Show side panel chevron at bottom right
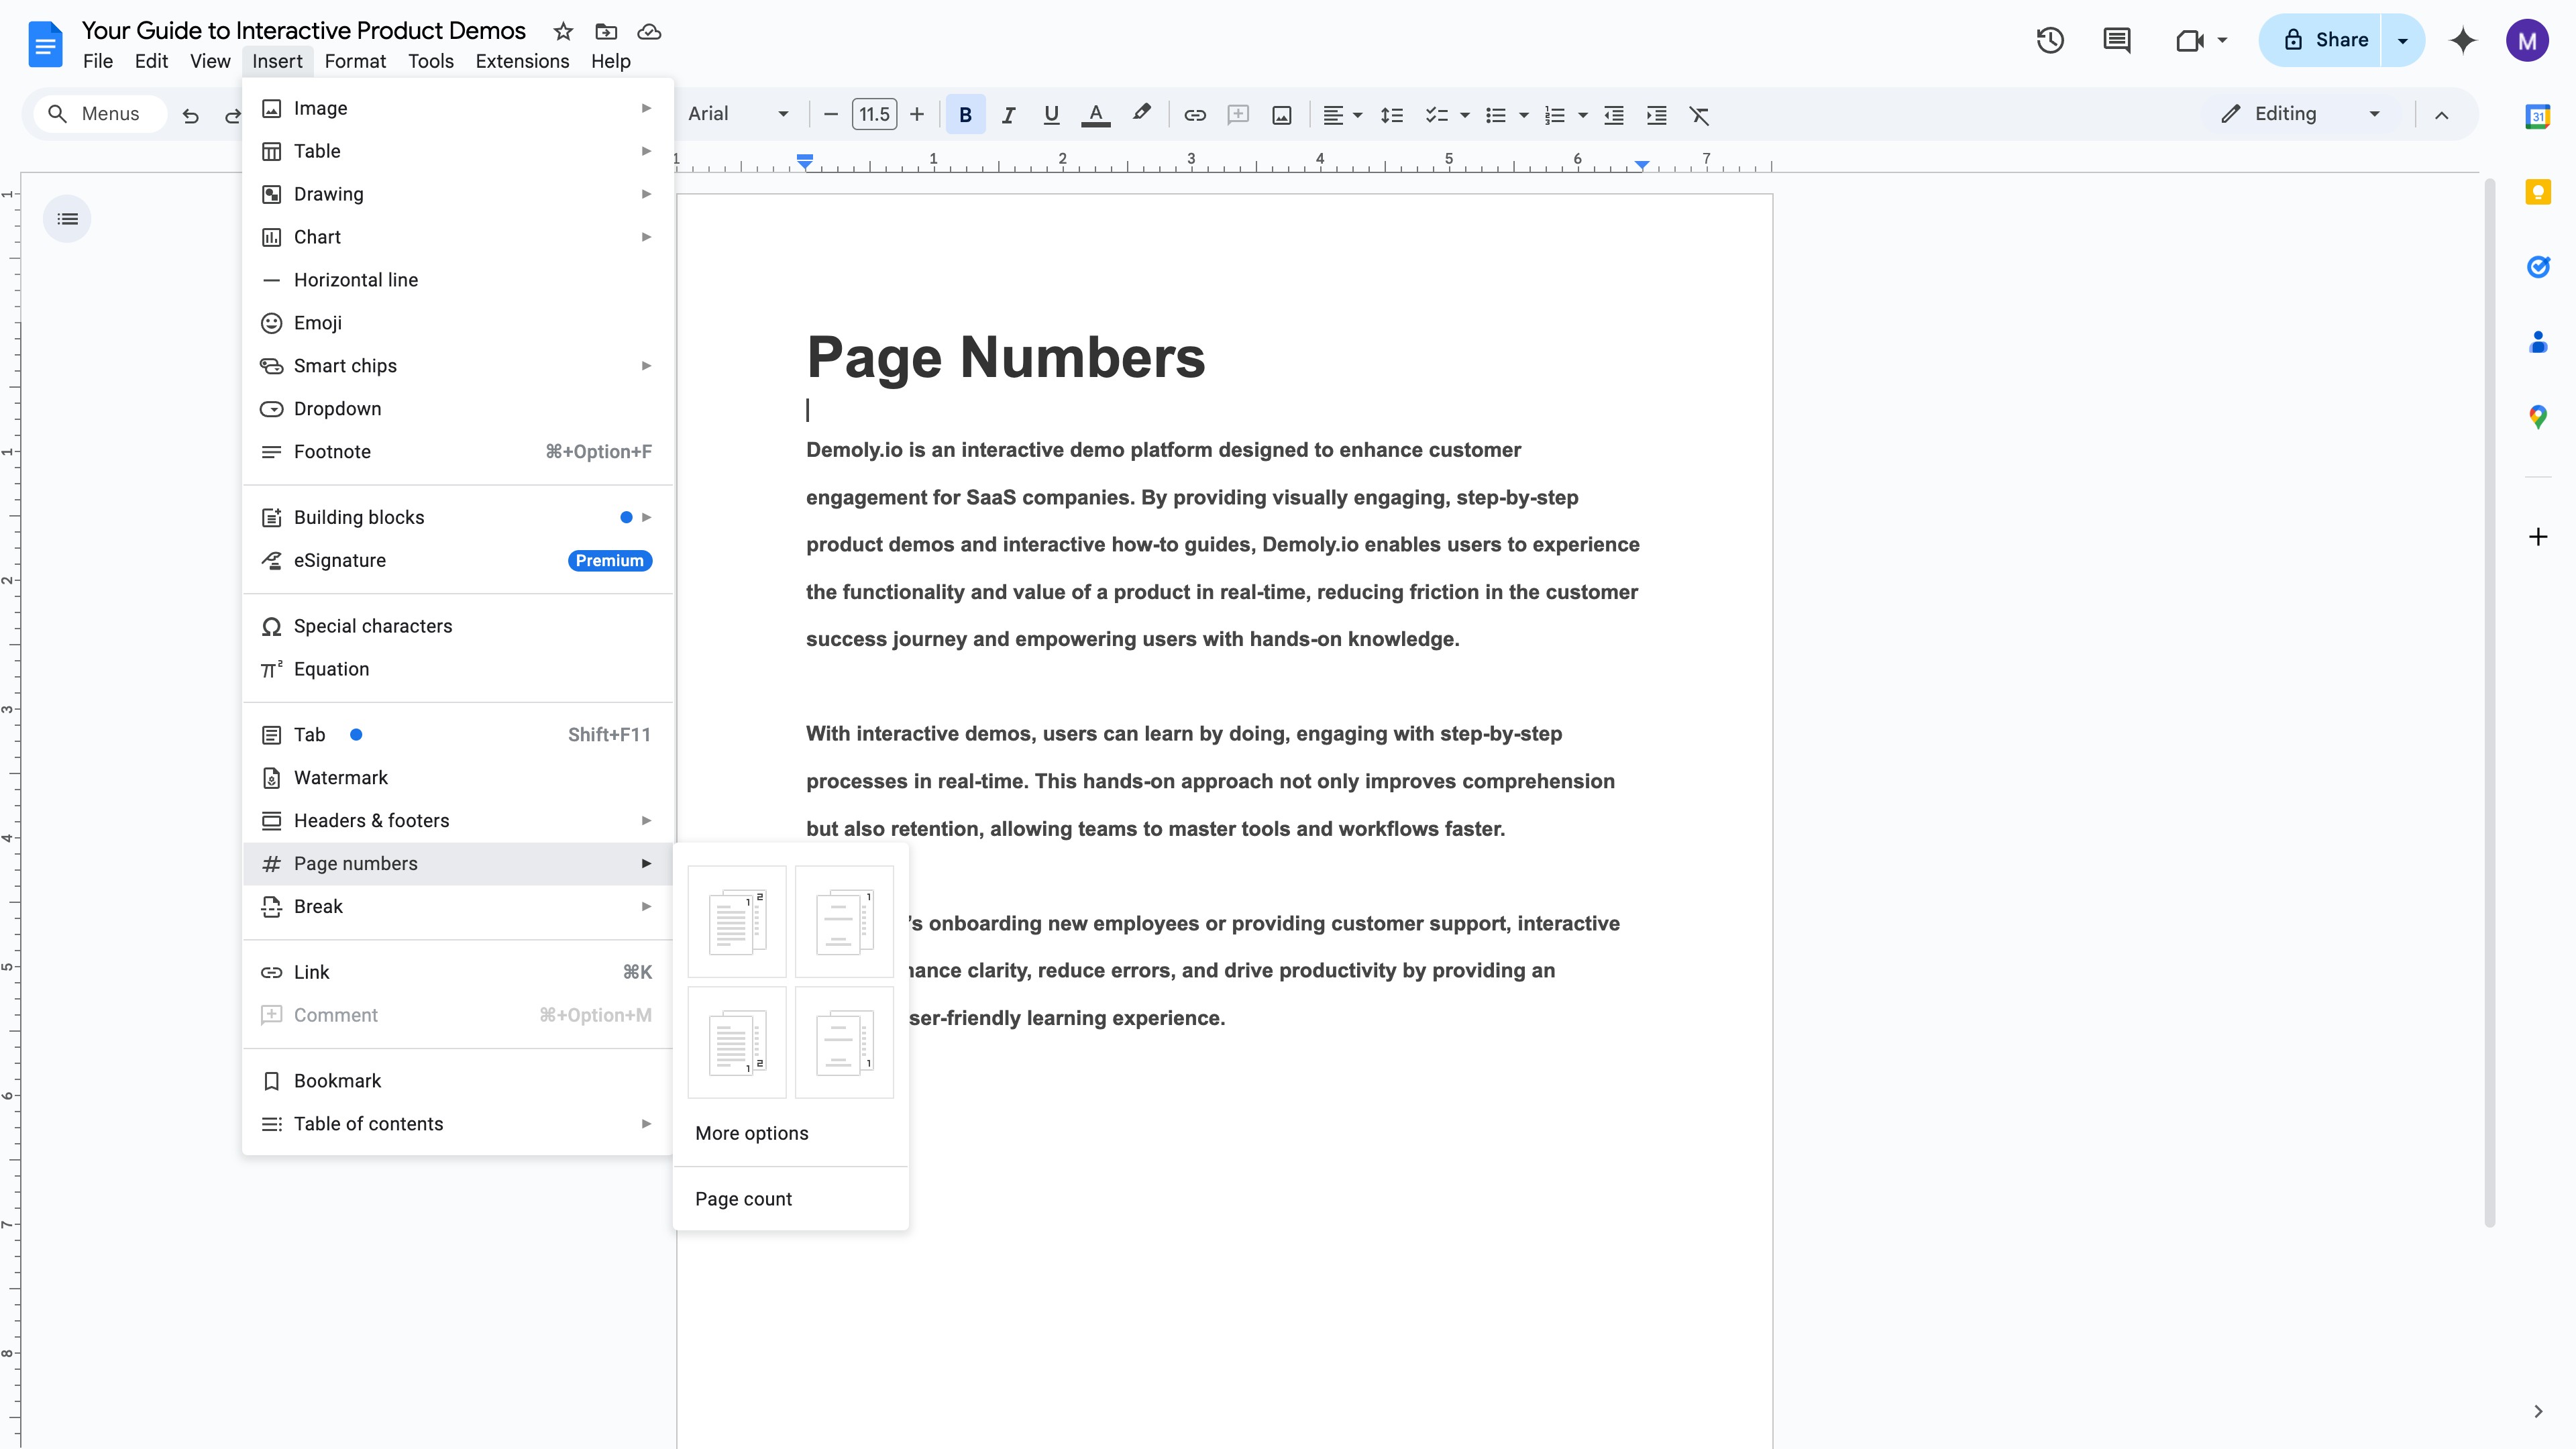2576x1449 pixels. click(x=2537, y=1411)
